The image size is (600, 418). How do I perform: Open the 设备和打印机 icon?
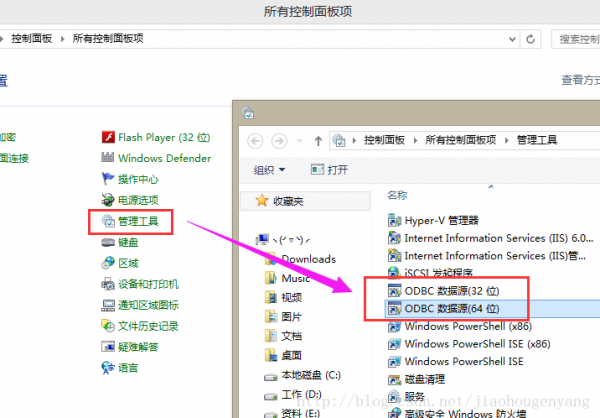point(108,284)
